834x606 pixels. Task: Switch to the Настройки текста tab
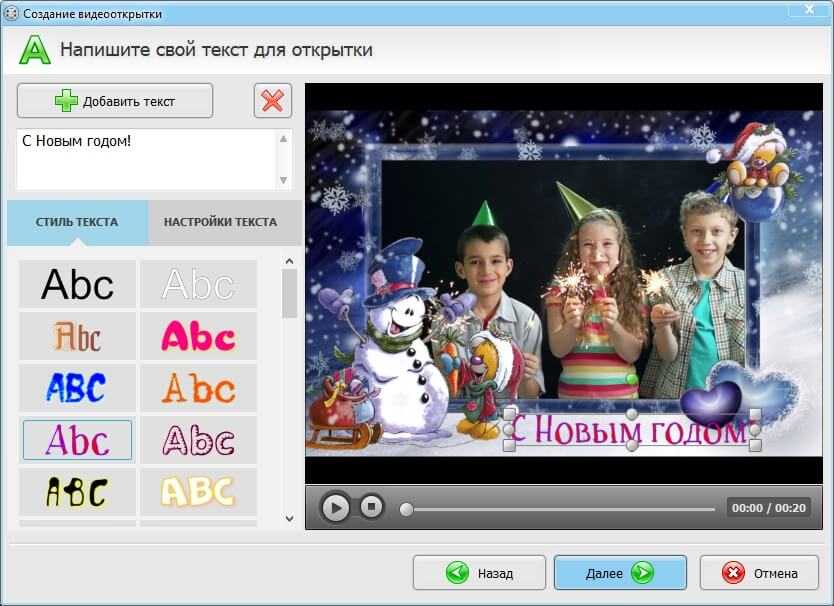point(220,222)
